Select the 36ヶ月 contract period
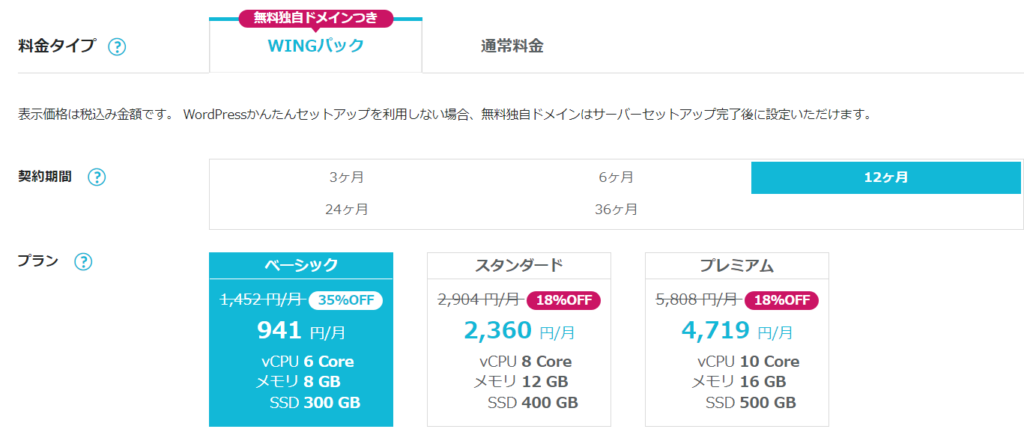This screenshot has width=1024, height=435. (x=616, y=210)
